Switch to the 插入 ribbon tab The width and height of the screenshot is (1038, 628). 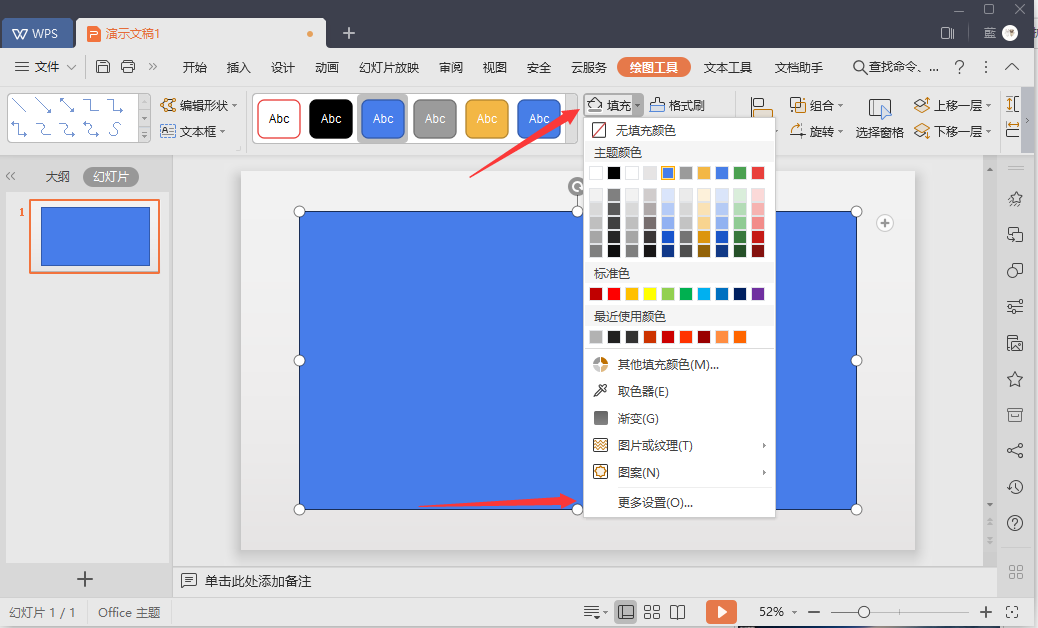(x=238, y=67)
